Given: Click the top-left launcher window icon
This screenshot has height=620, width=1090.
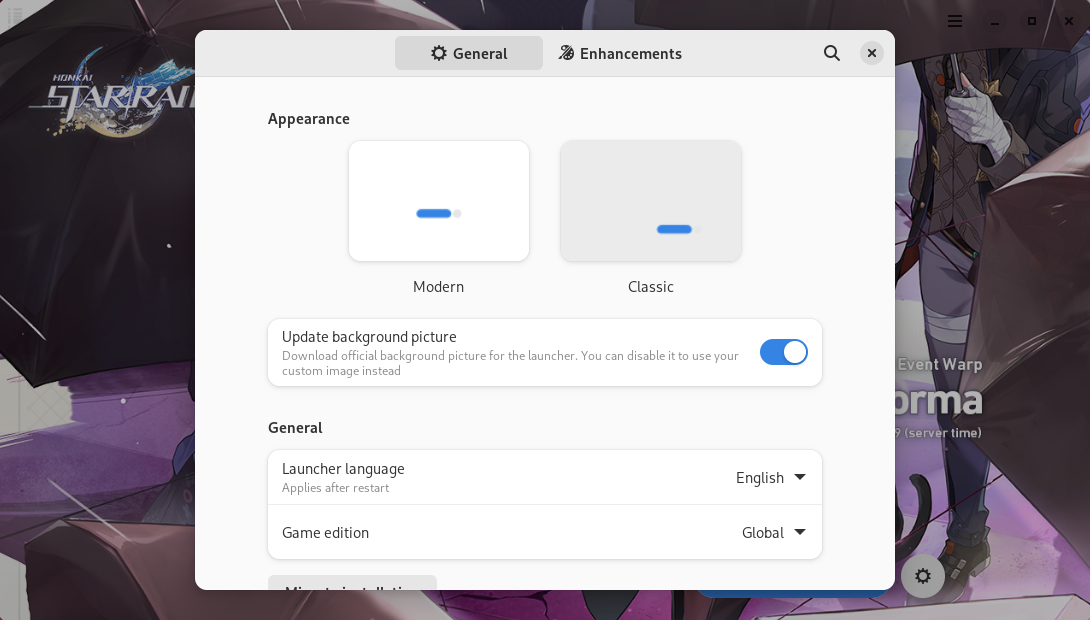Looking at the screenshot, I should 15,16.
